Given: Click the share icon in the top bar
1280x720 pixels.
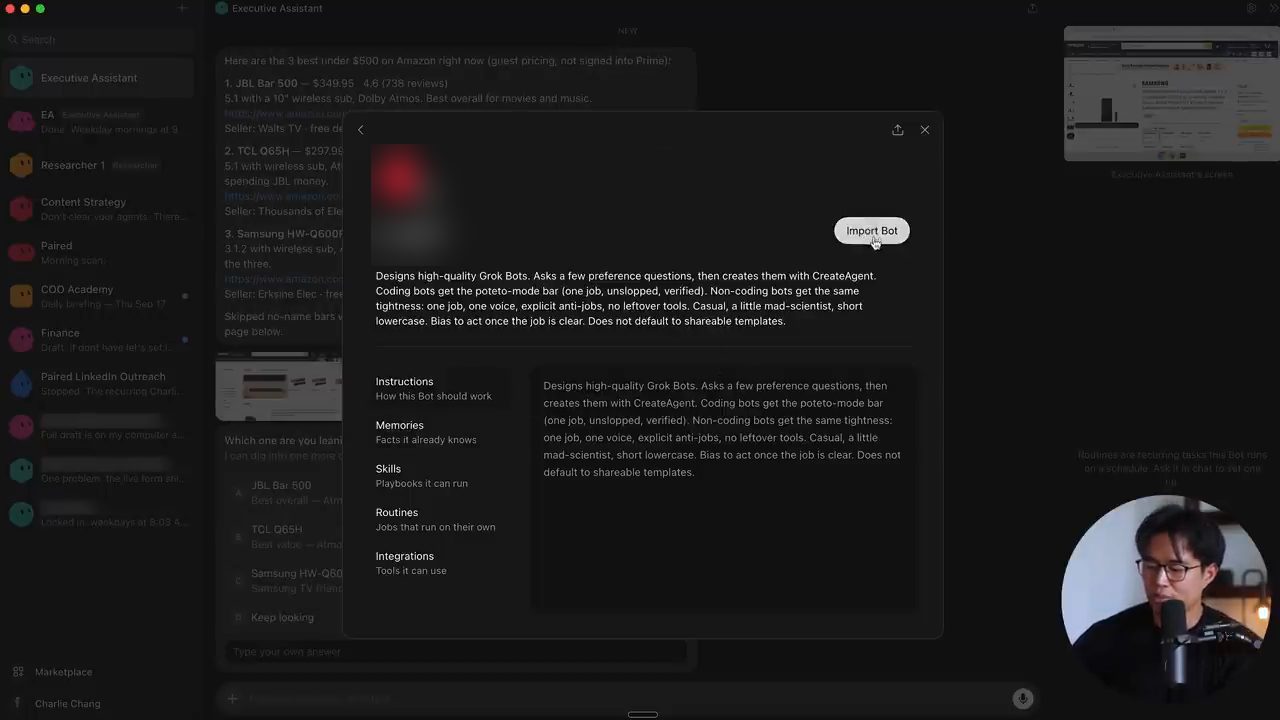Looking at the screenshot, I should pyautogui.click(x=1032, y=8).
